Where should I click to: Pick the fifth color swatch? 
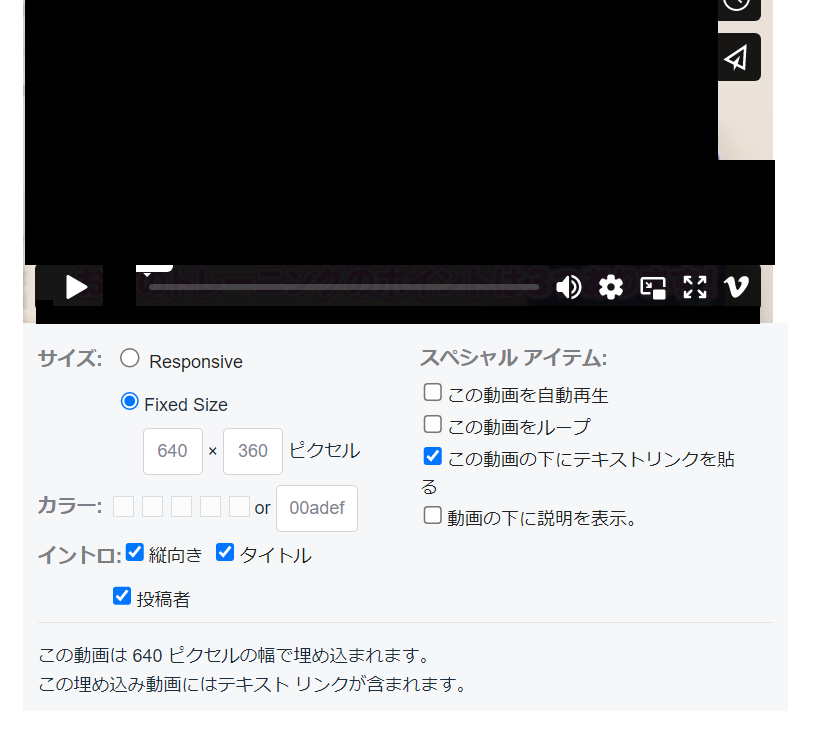pos(240,506)
